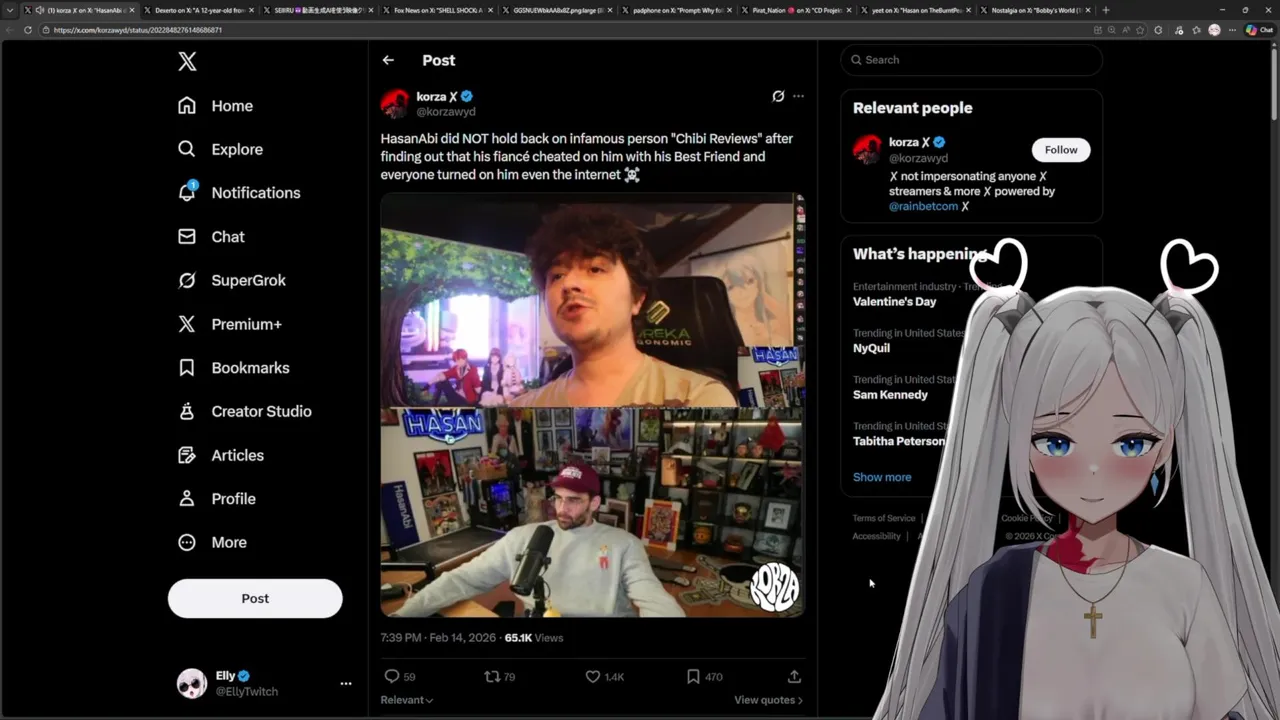This screenshot has width=1280, height=720.
Task: Click the white Post button in sidebar
Action: [x=255, y=598]
